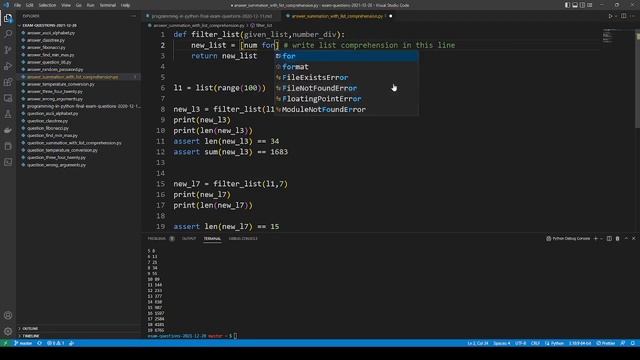Screen dimensions: 640x360
Task: Open the Run and Debug view
Action: 8,66
